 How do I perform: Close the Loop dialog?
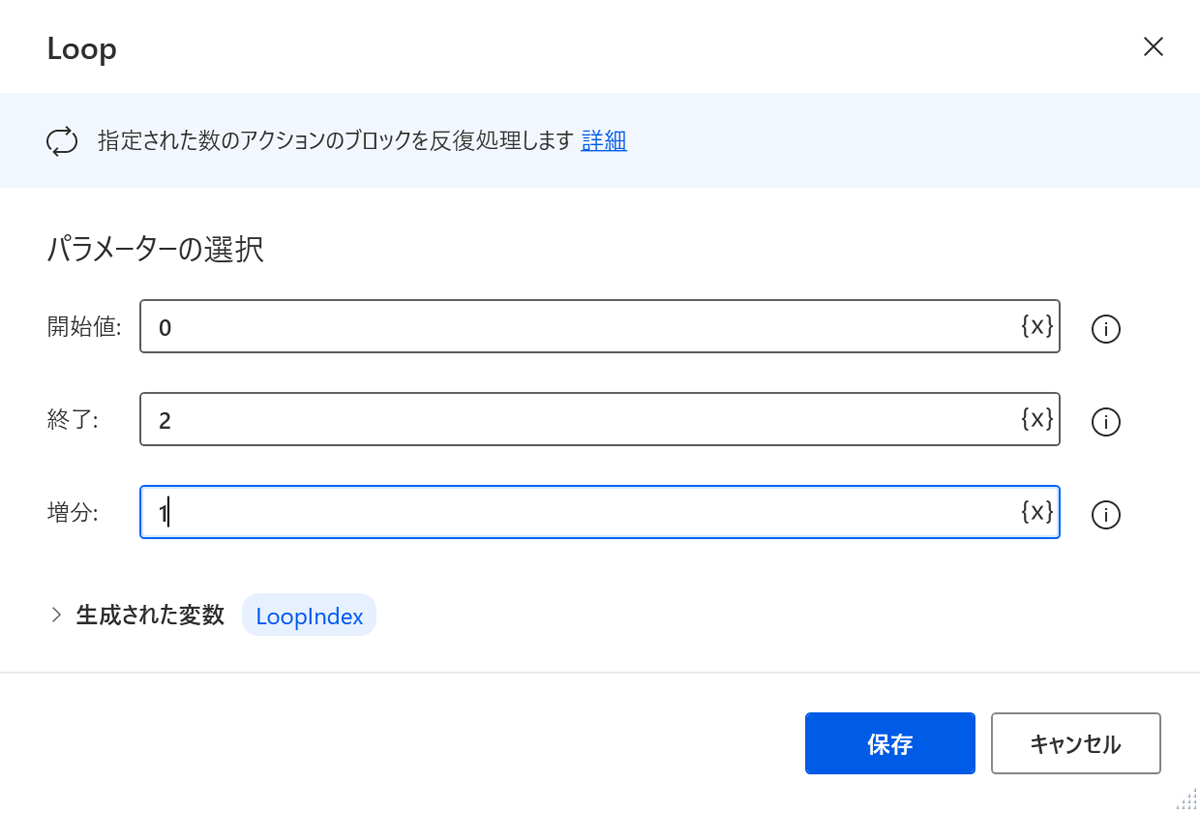1154,47
